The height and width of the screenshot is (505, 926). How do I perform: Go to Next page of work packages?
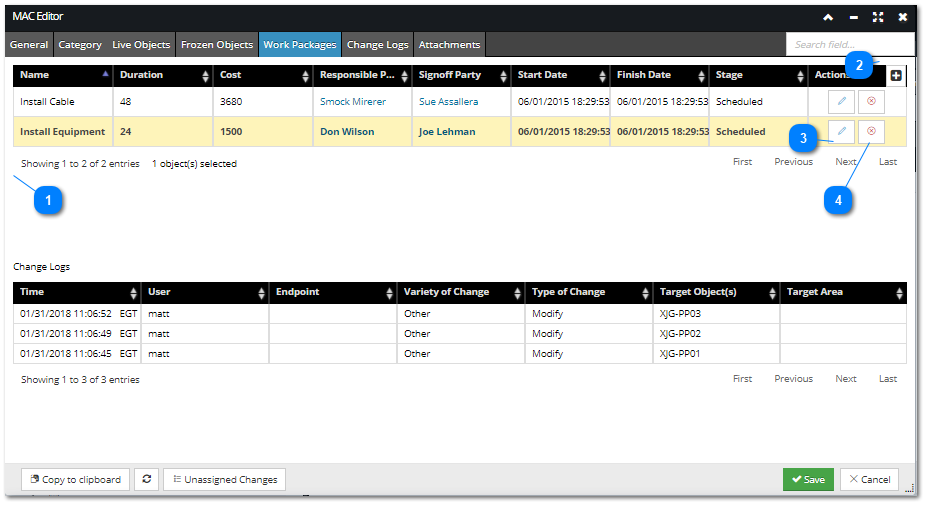click(x=846, y=162)
